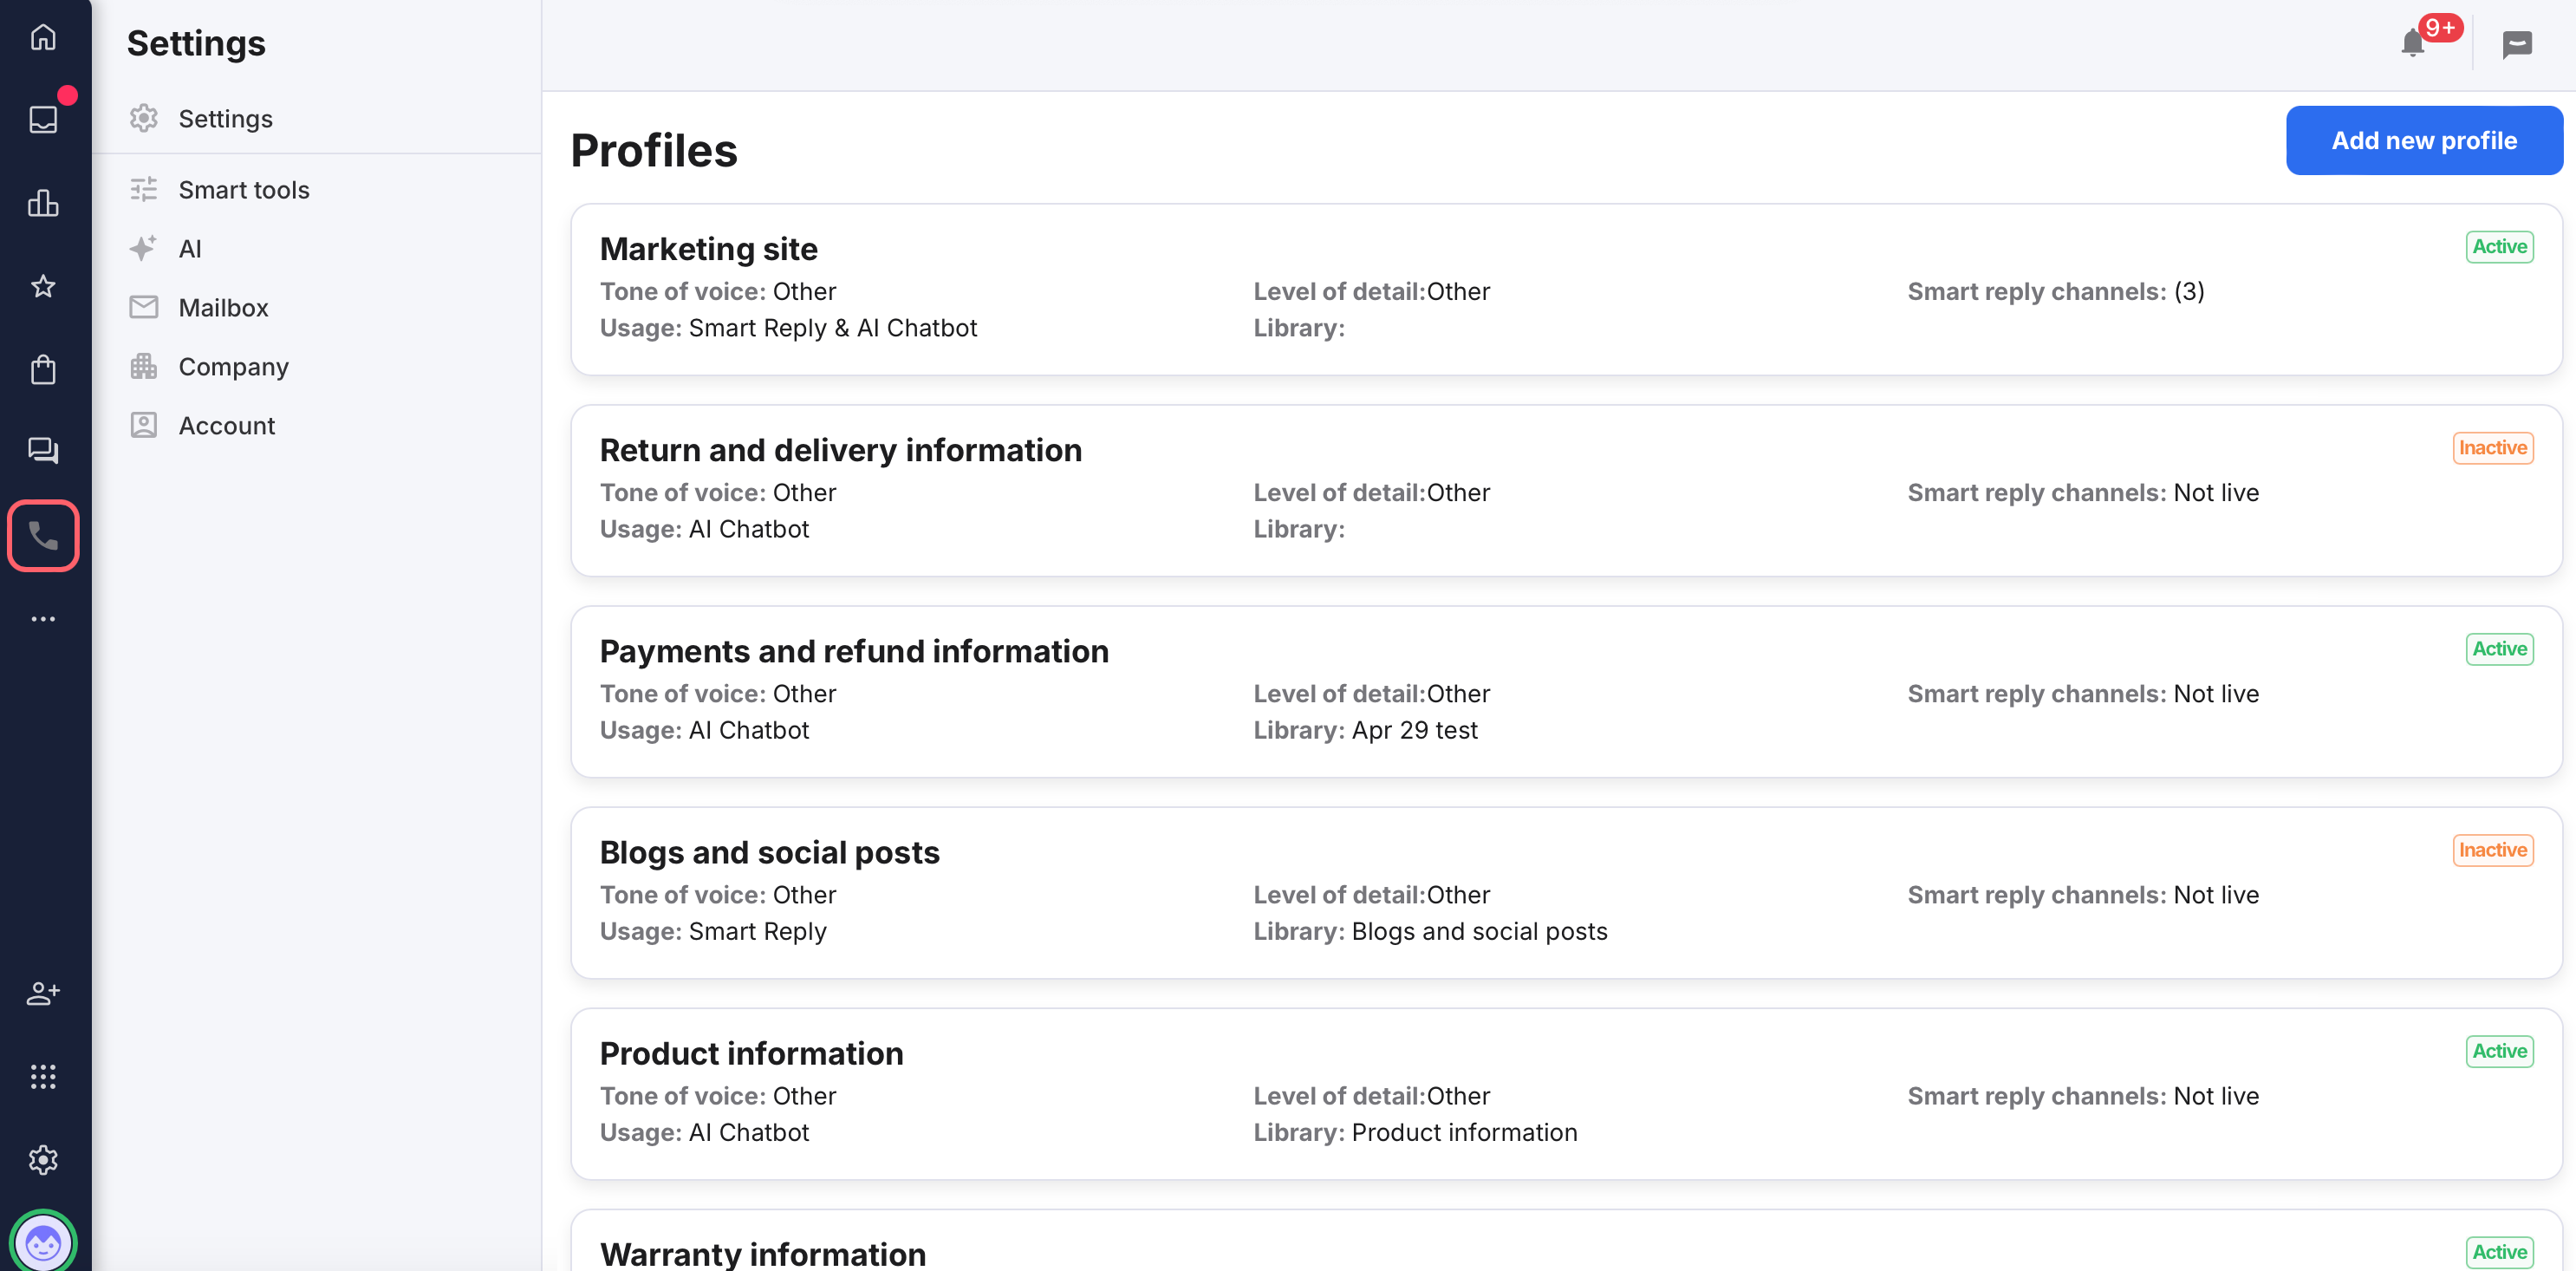Click the AI sparkle icon
This screenshot has height=1271, width=2576.
(x=144, y=248)
